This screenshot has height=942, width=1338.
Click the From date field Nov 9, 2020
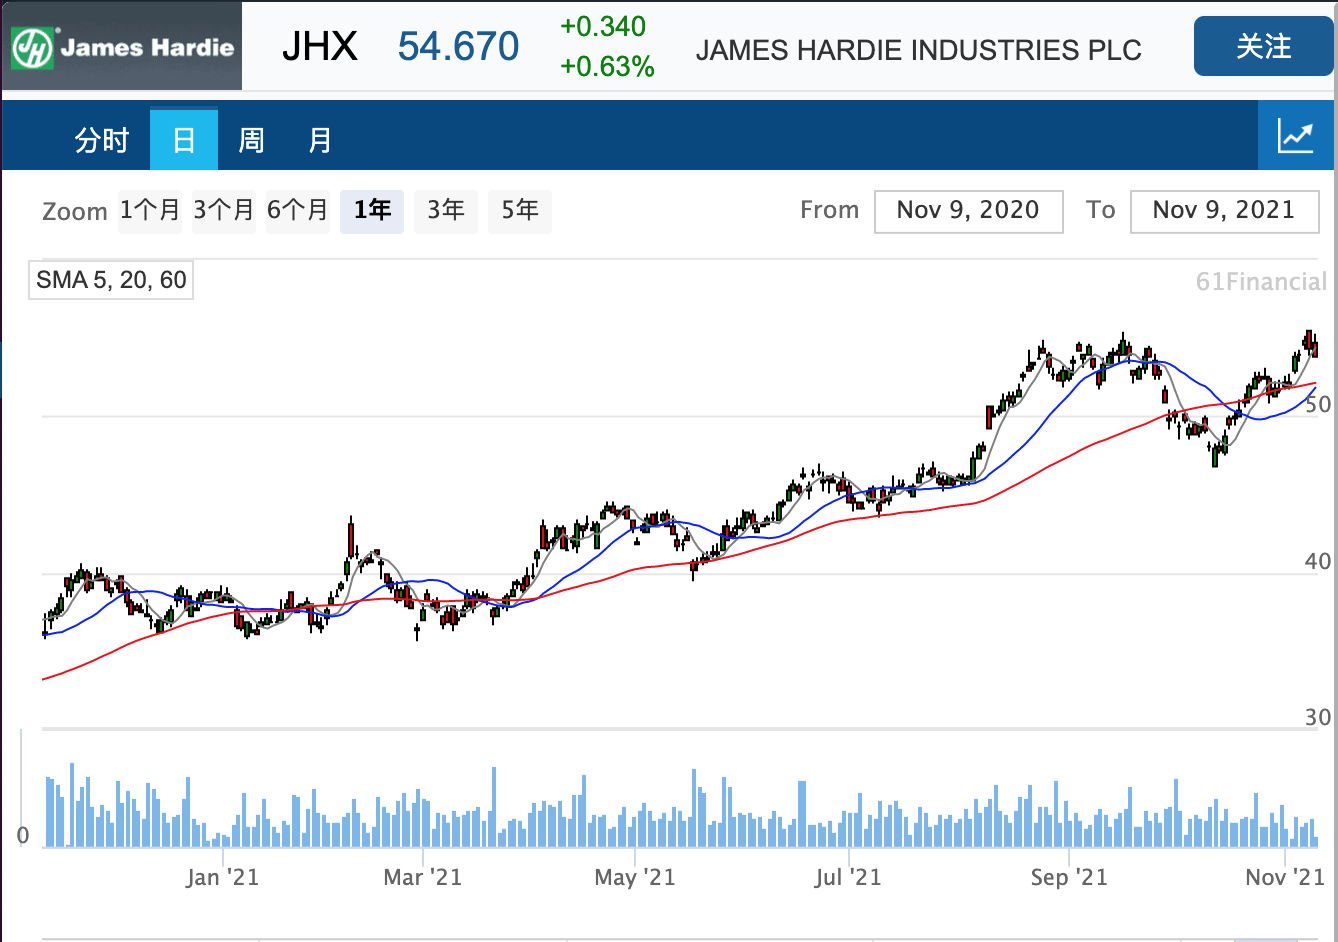pyautogui.click(x=968, y=211)
